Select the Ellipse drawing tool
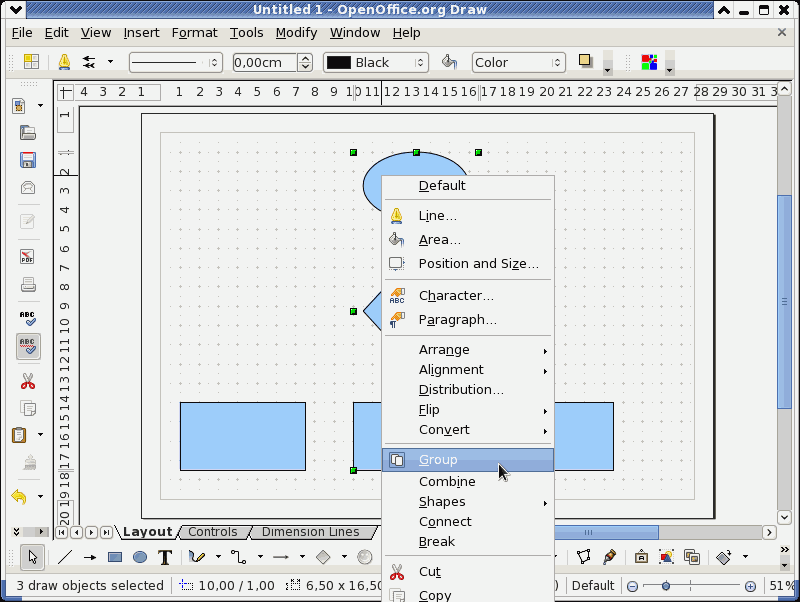The image size is (800, 602). (x=140, y=557)
